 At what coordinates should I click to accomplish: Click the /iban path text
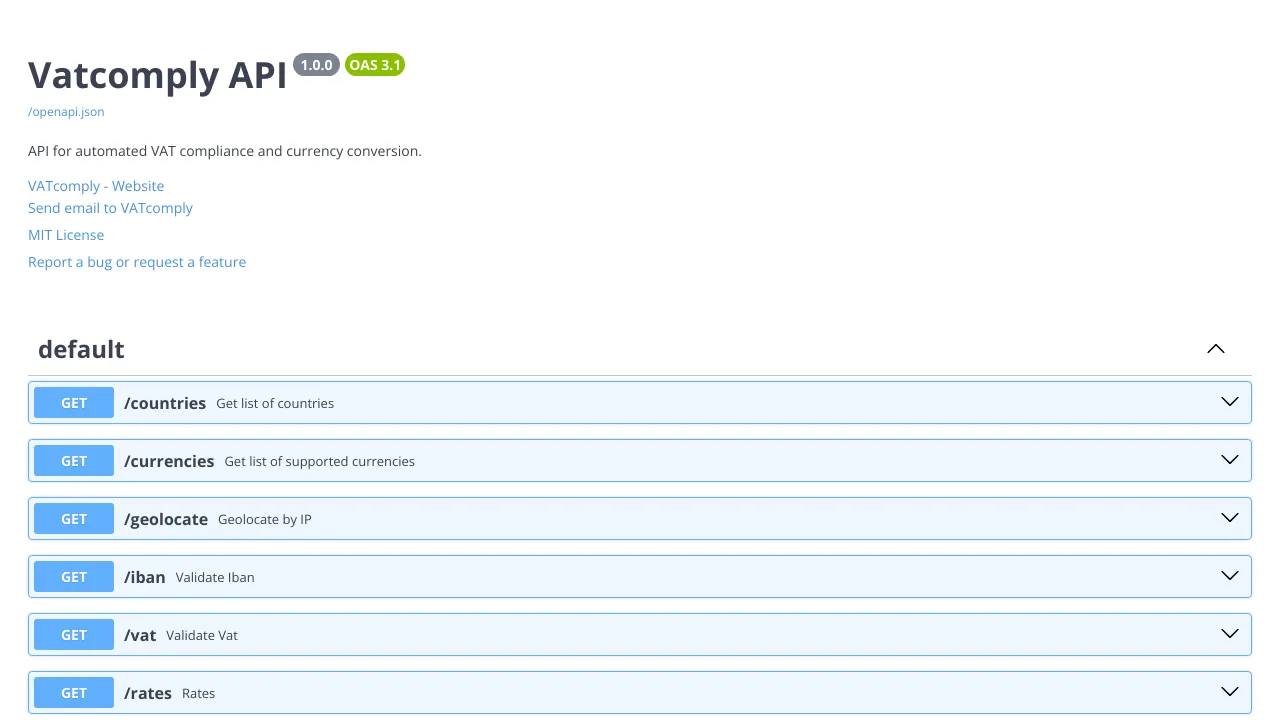[x=145, y=577]
